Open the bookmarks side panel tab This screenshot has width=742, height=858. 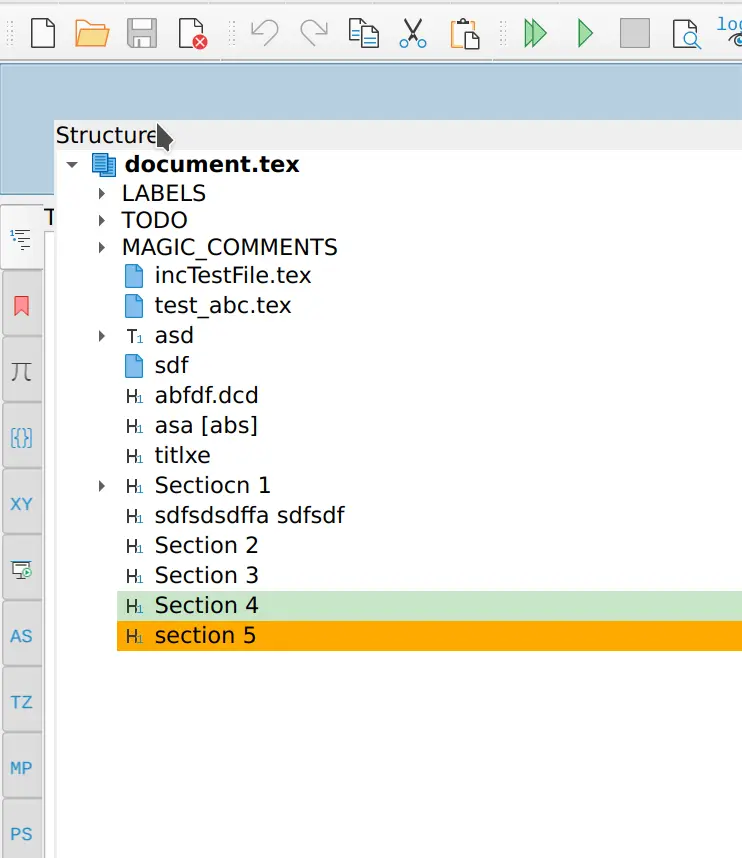(x=21, y=306)
